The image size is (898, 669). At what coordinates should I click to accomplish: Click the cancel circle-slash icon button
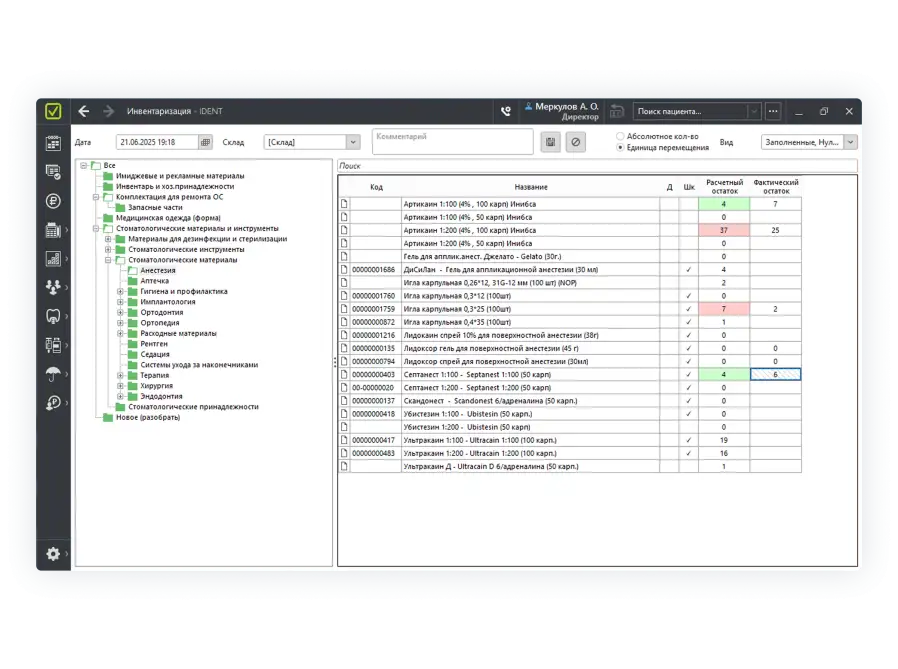point(575,142)
